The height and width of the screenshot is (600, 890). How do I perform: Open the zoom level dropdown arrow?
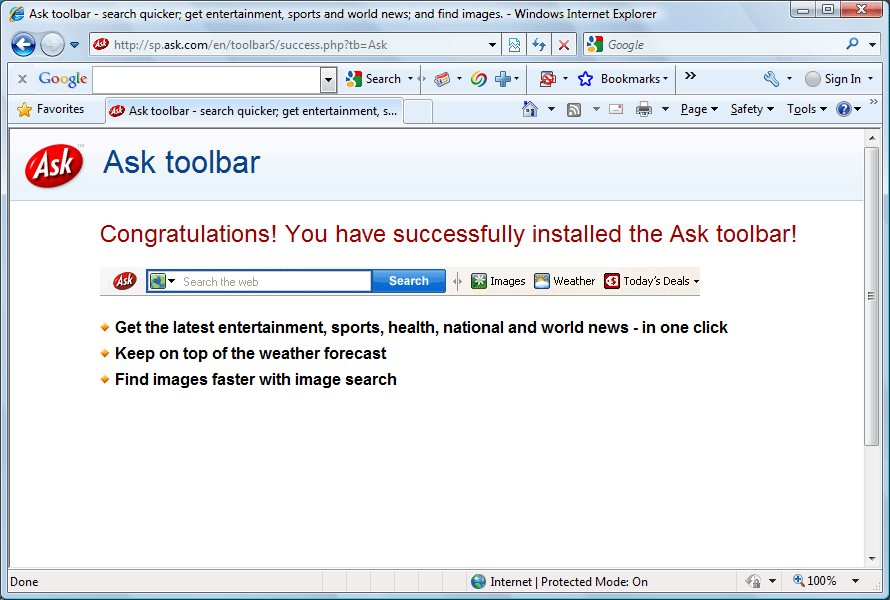(x=855, y=581)
